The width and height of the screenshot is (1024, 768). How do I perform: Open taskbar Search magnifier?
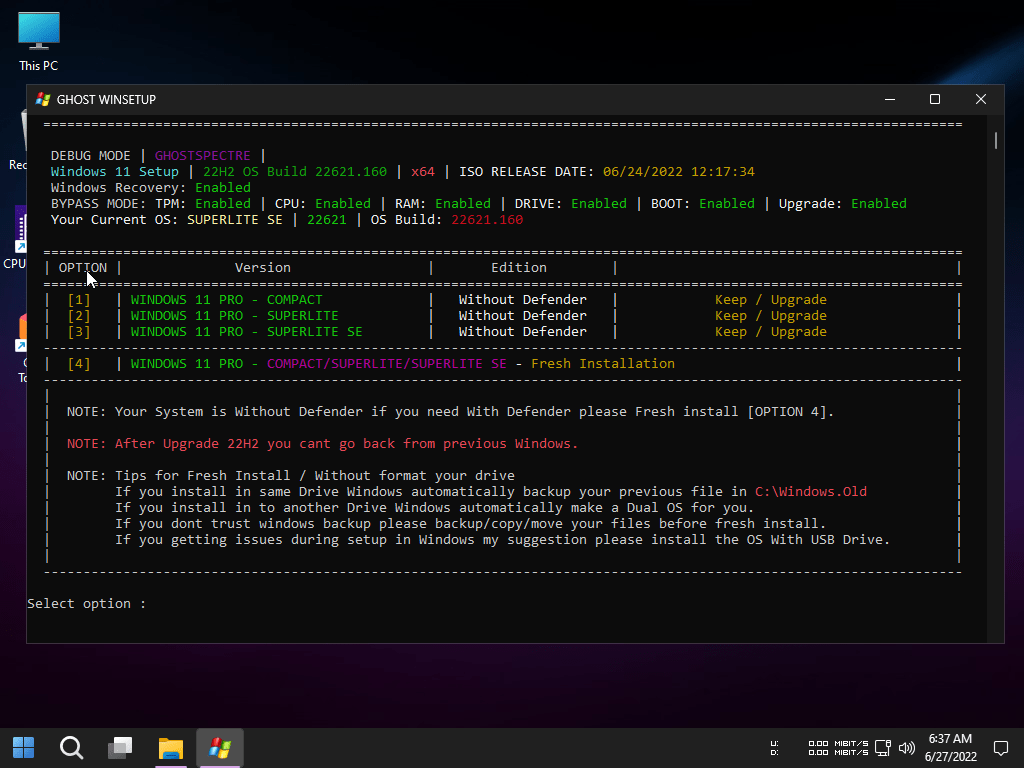71,748
